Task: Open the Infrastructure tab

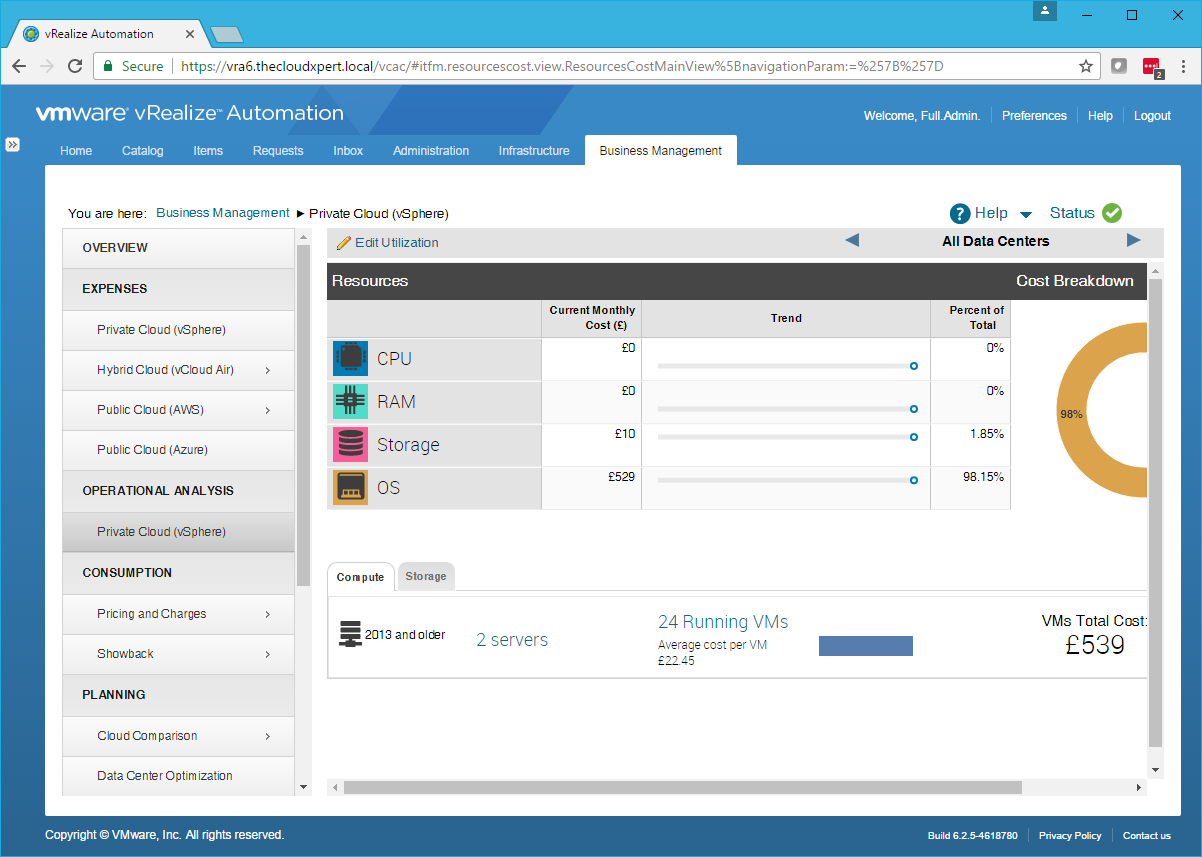Action: pyautogui.click(x=534, y=151)
